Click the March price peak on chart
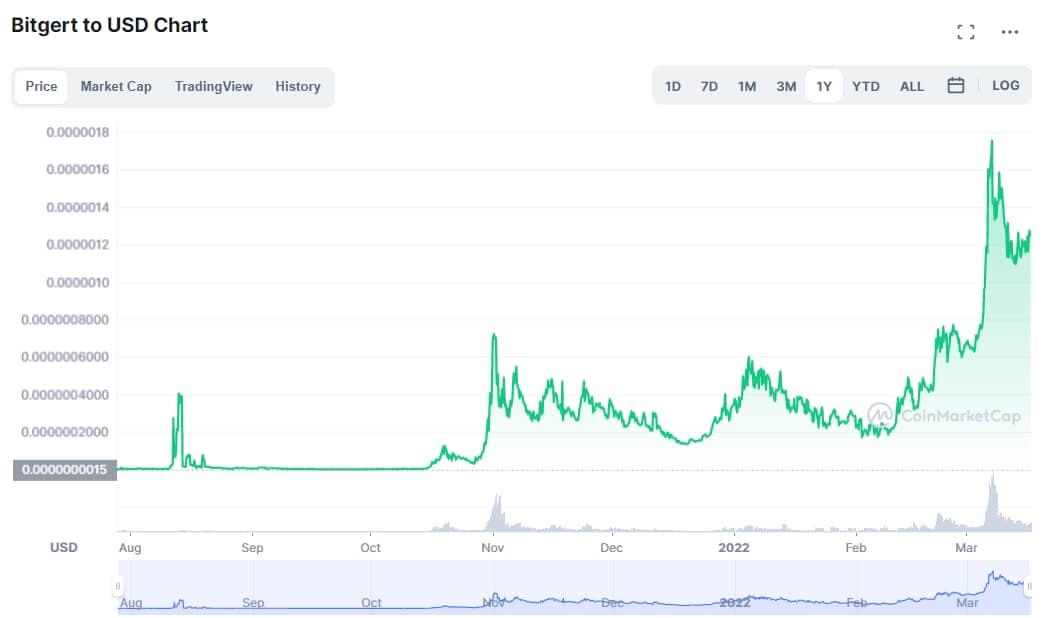The image size is (1047, 618). tap(992, 141)
